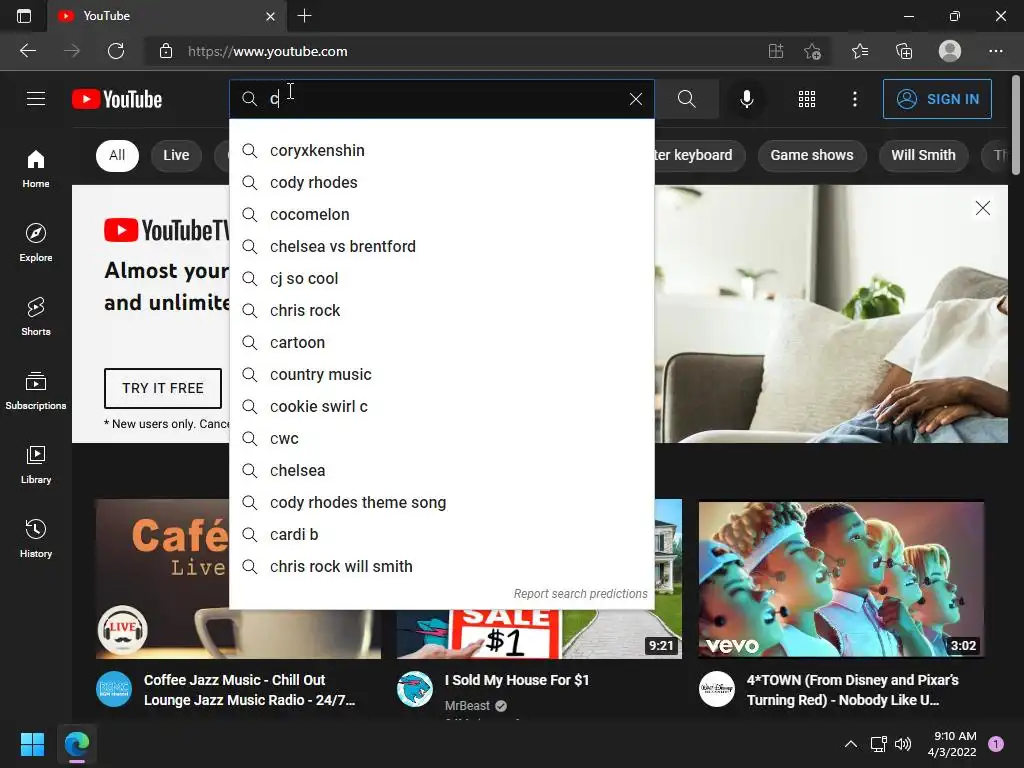This screenshot has height=768, width=1024.
Task: Go to Home in the sidebar
Action: pyautogui.click(x=36, y=169)
